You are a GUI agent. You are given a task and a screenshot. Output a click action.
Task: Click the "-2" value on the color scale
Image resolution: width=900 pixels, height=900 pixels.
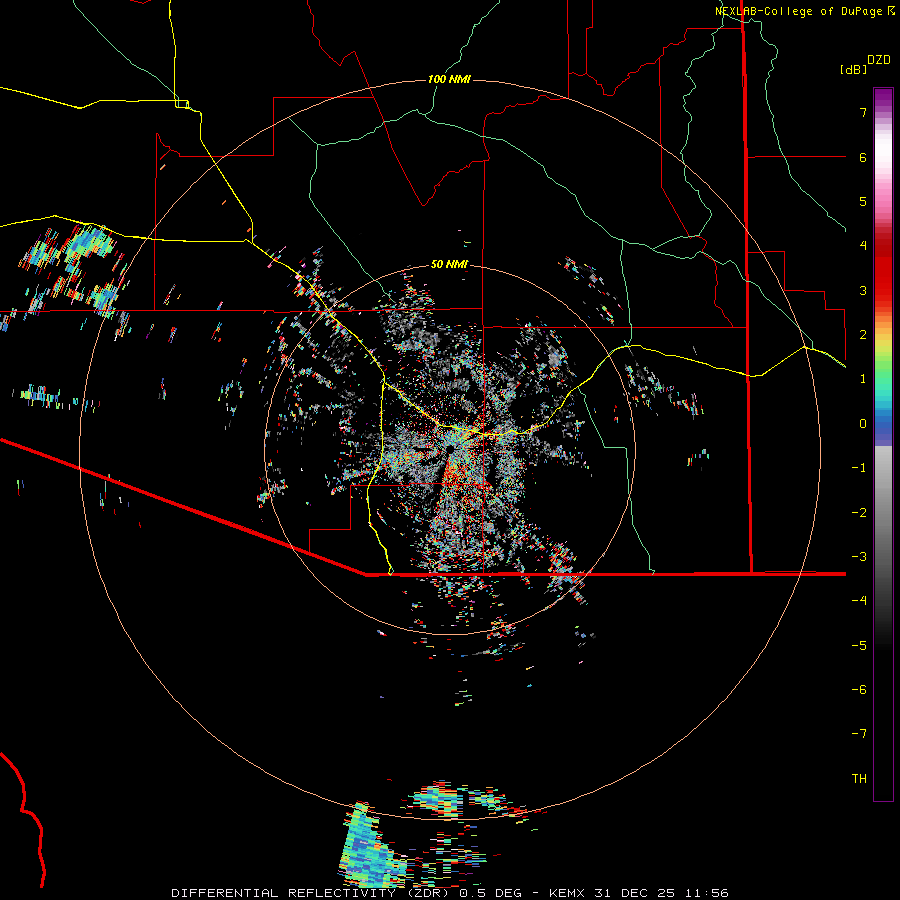tap(859, 513)
